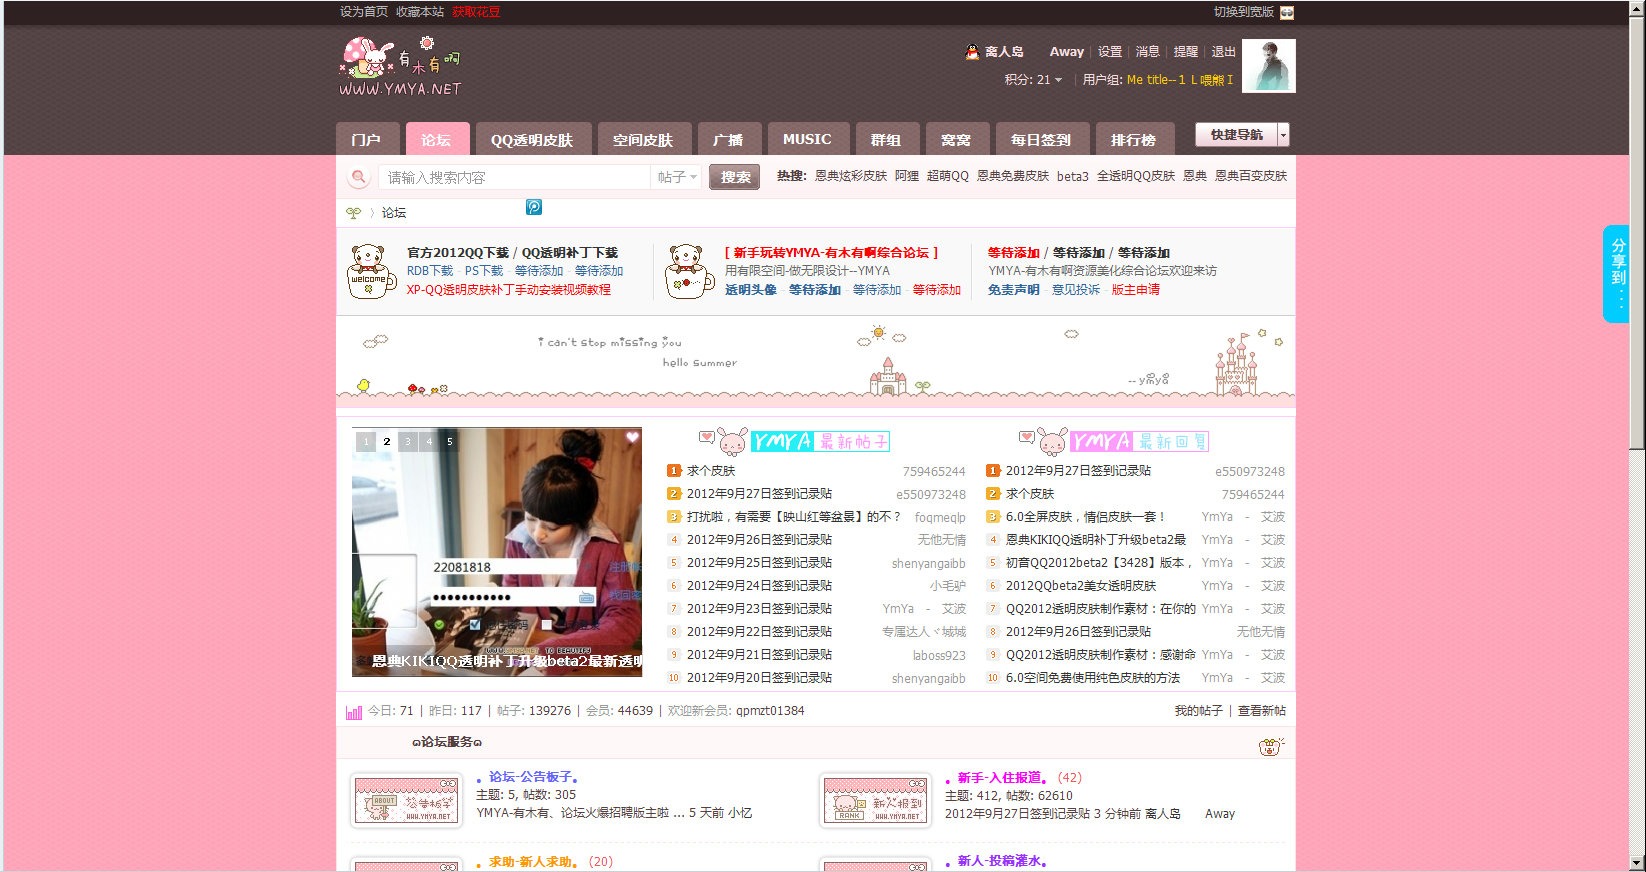Screen dimensions: 1646x872
Task: Open the post 求个皮肤 in 最新帖子
Action: 711,471
